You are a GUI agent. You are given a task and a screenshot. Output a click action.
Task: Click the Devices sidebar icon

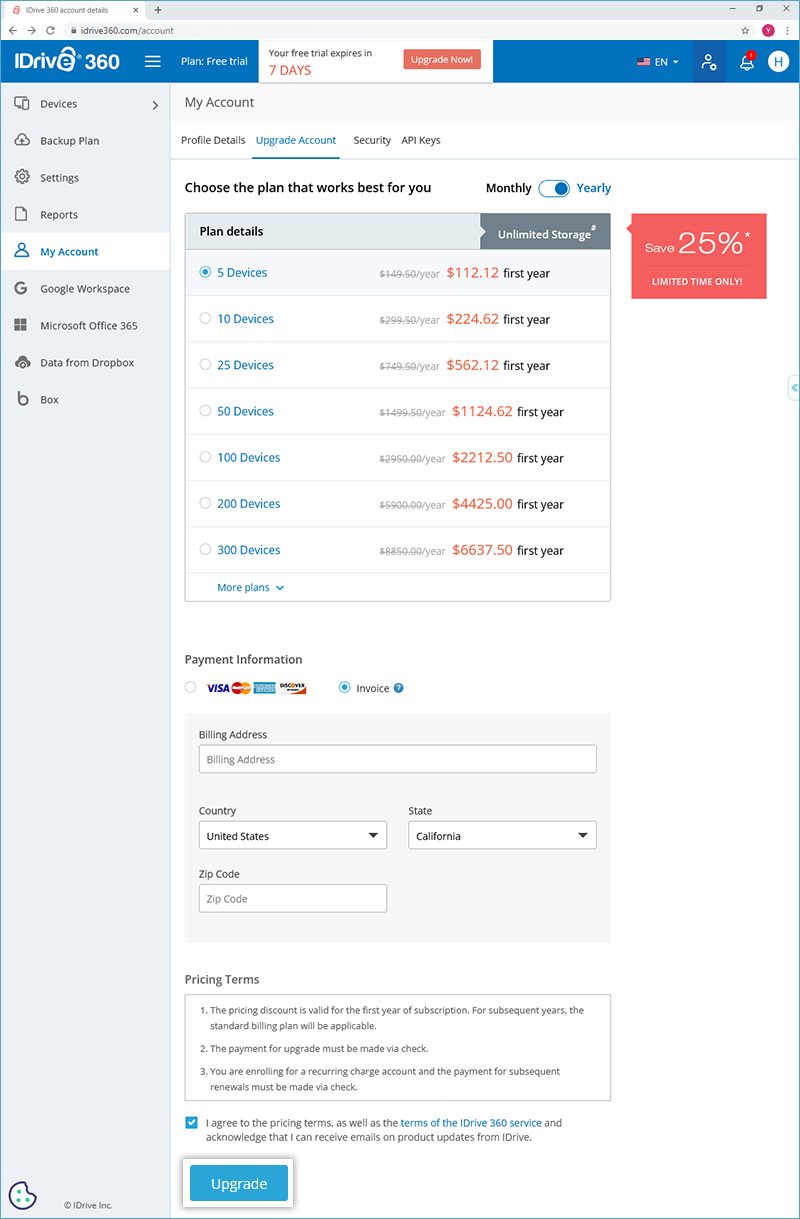coord(21,104)
